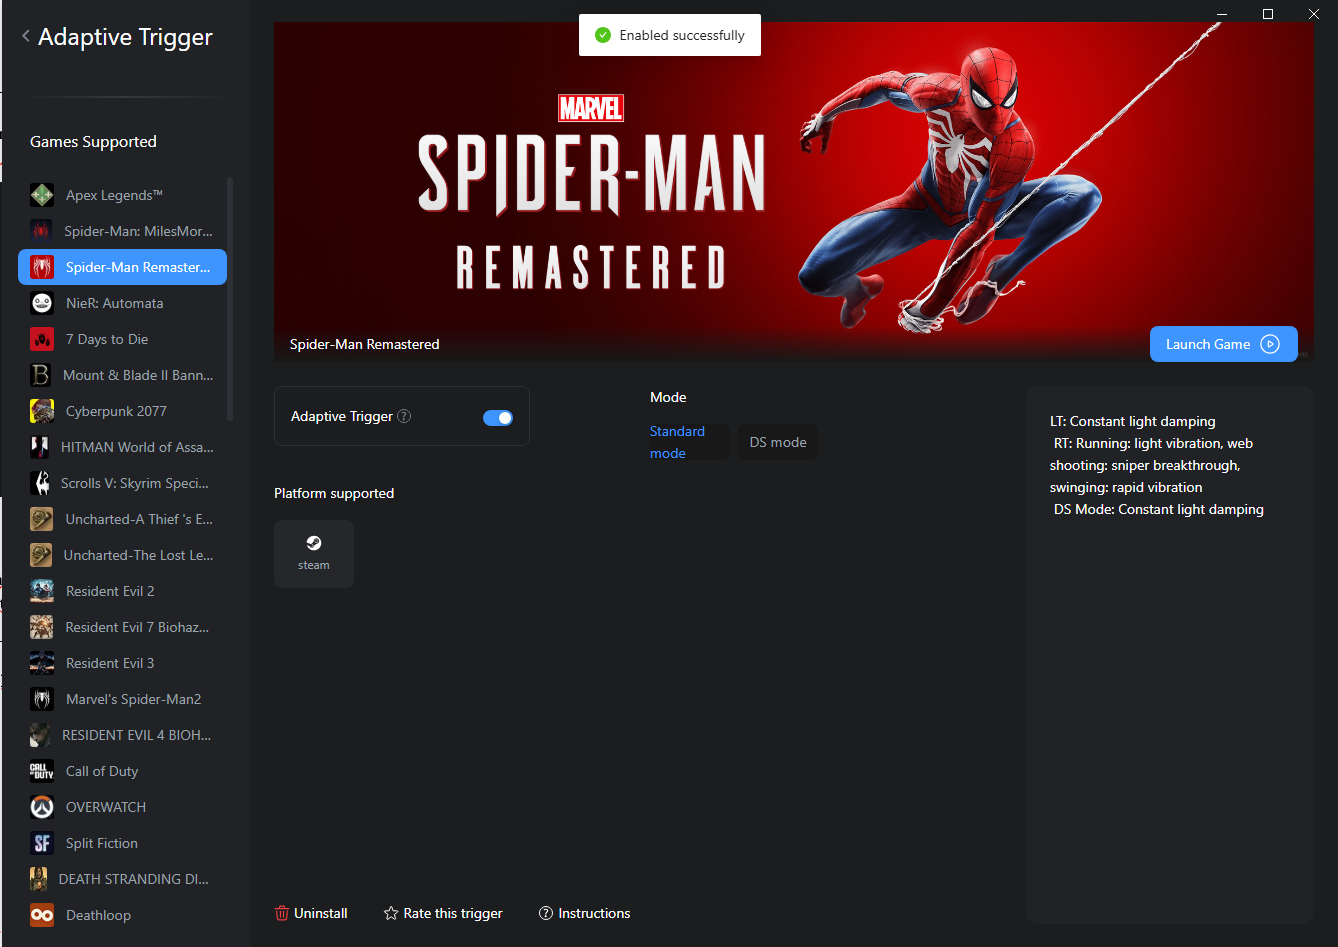
Task: Click the Resident Evil 7 Biohazard icon
Action: point(42,627)
